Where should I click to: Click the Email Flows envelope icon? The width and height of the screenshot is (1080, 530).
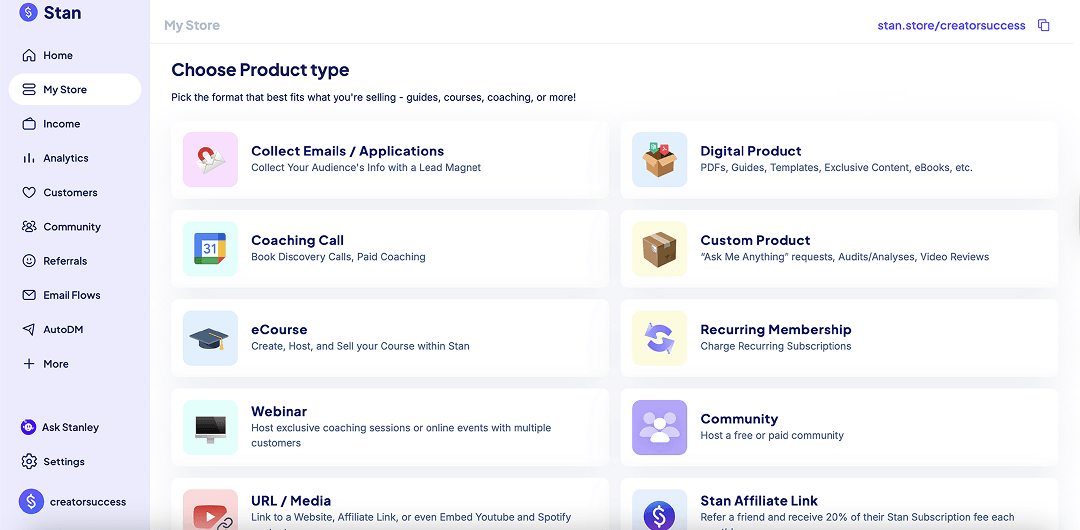click(29, 295)
